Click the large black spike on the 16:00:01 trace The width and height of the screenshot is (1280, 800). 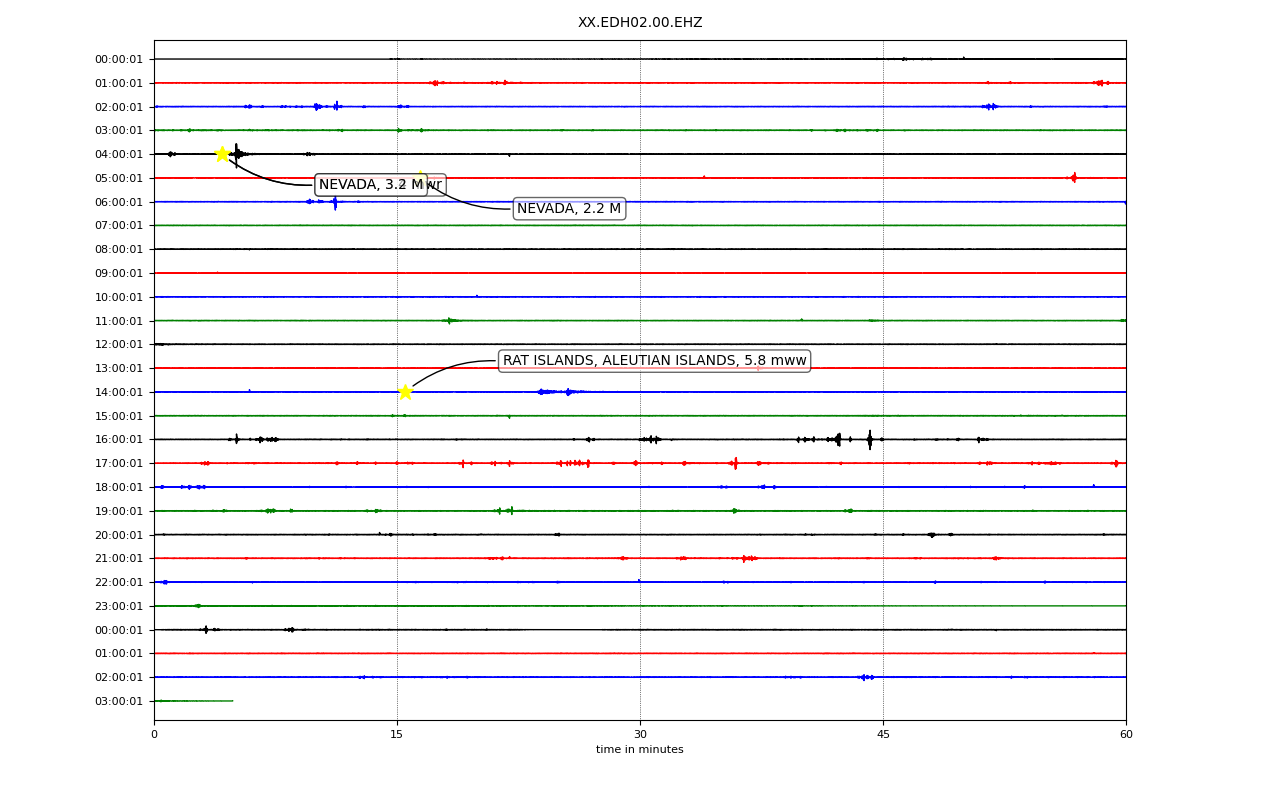(x=869, y=439)
